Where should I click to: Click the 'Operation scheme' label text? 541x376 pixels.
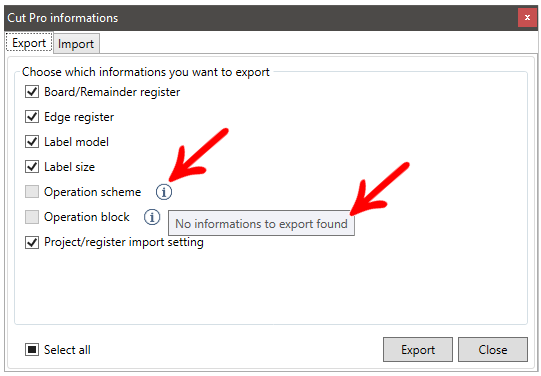point(92,192)
